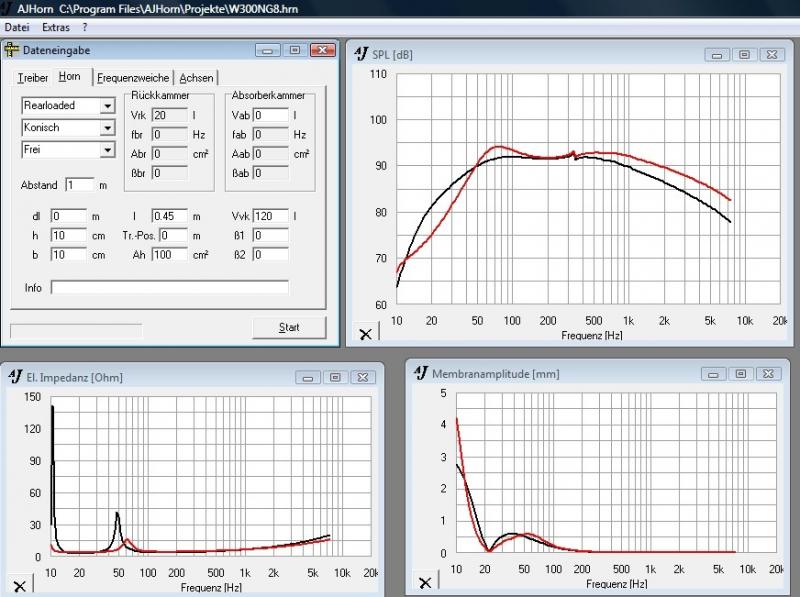
Task: Click the fab field in Absorberkammer
Action: click(x=270, y=135)
